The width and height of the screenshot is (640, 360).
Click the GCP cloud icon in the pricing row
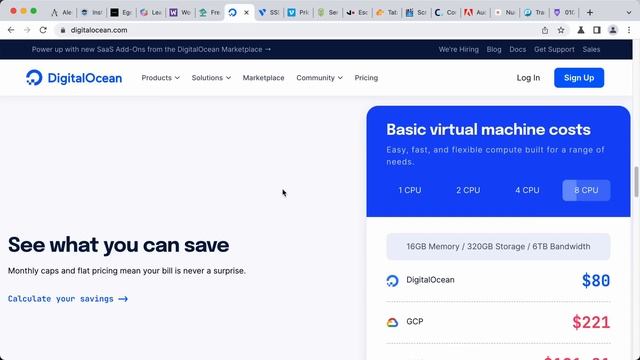click(392, 322)
